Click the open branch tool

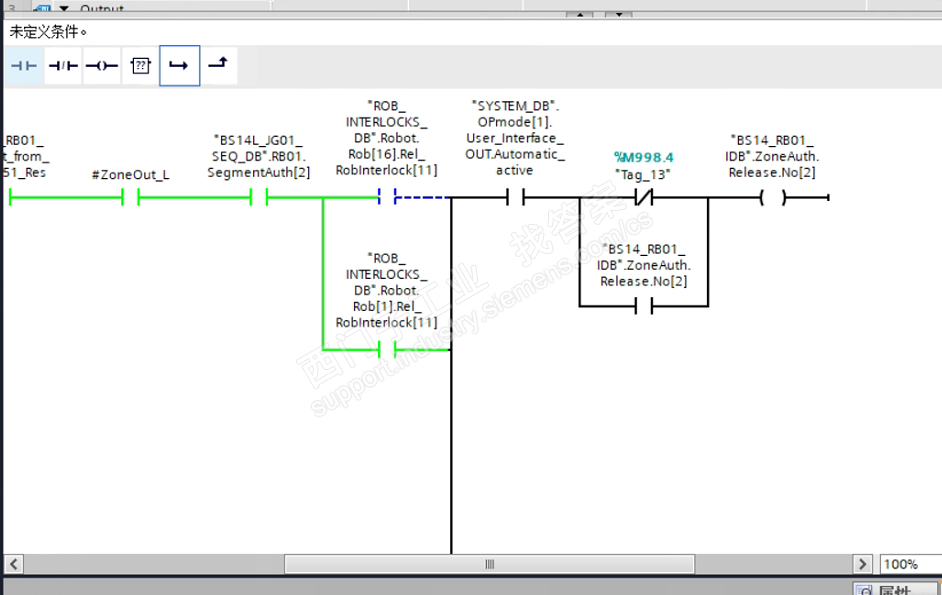(x=180, y=66)
